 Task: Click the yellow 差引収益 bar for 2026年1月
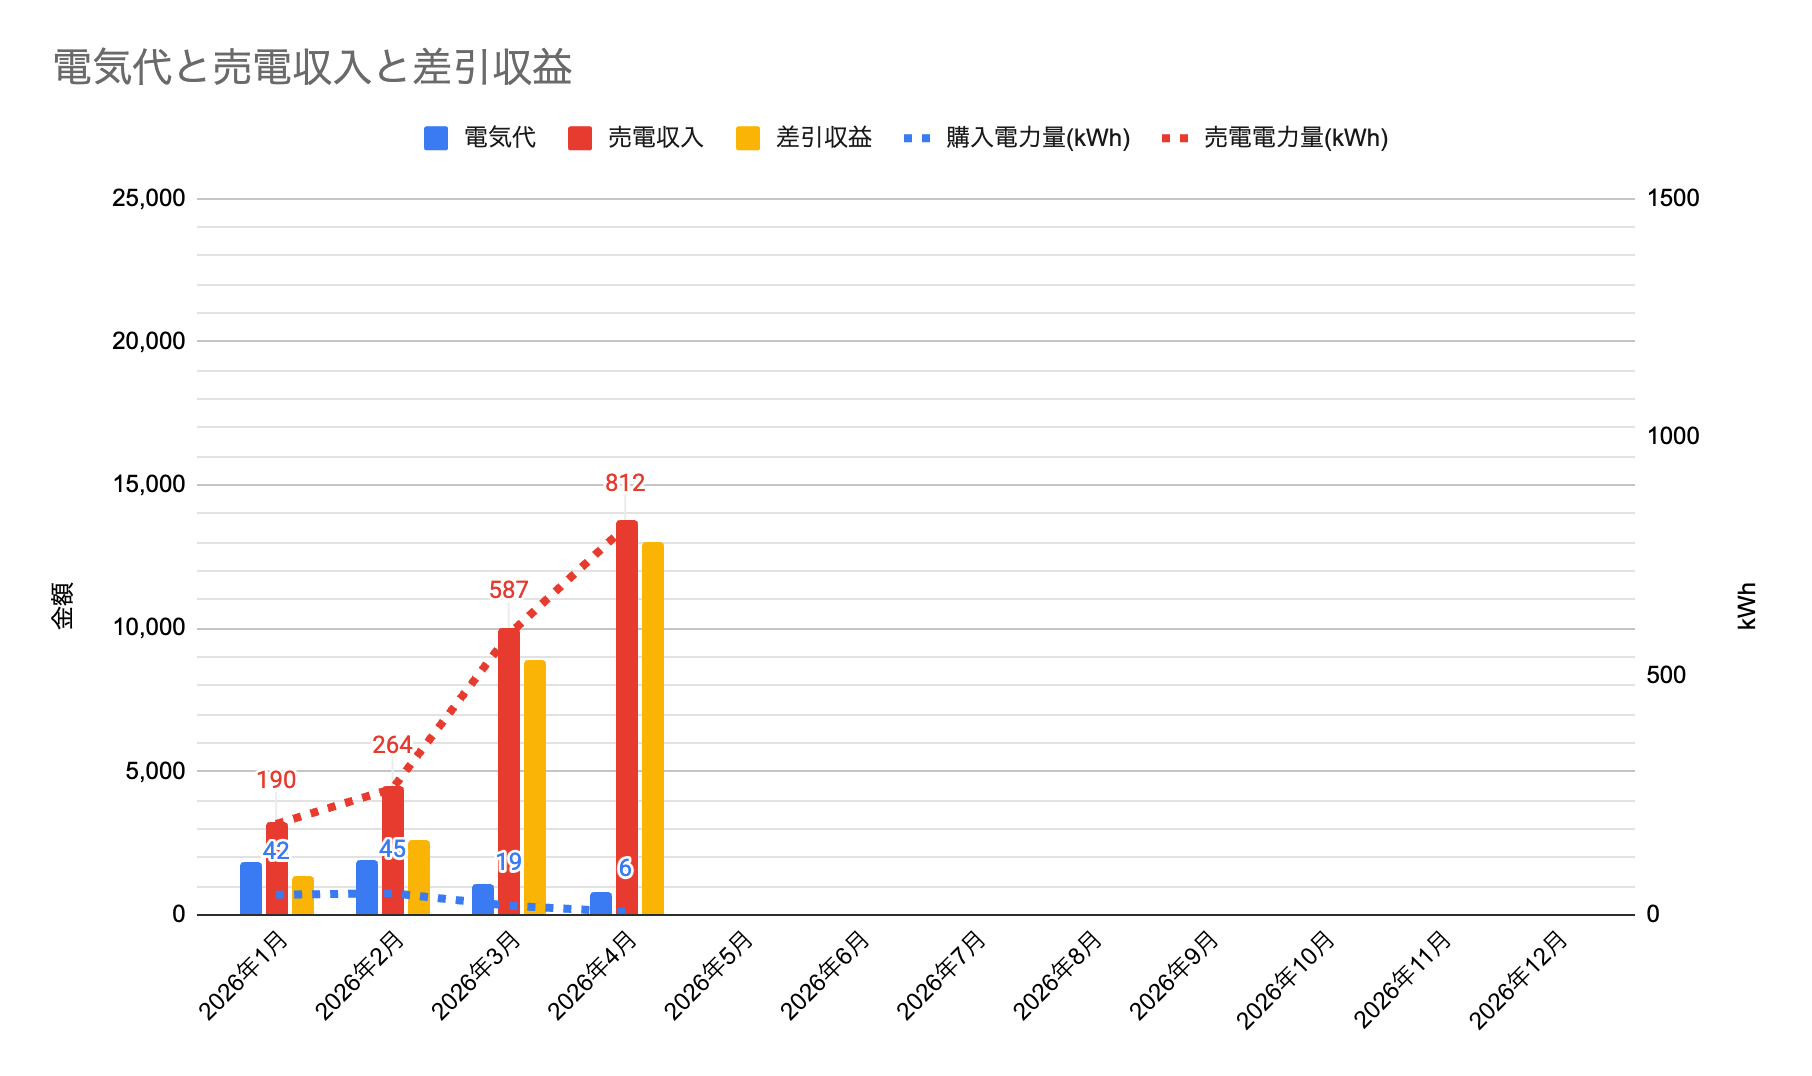click(303, 895)
